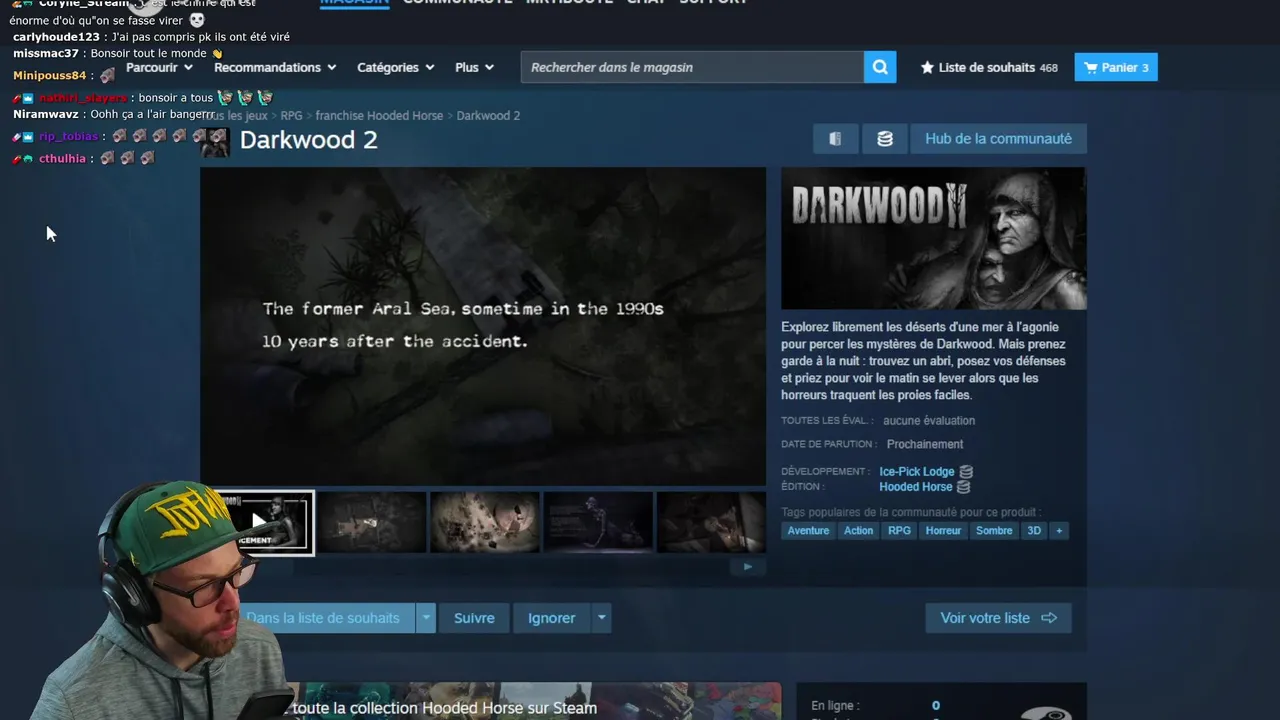Viewport: 1280px width, 720px height.
Task: Expand the Catégories menu
Action: tap(396, 67)
